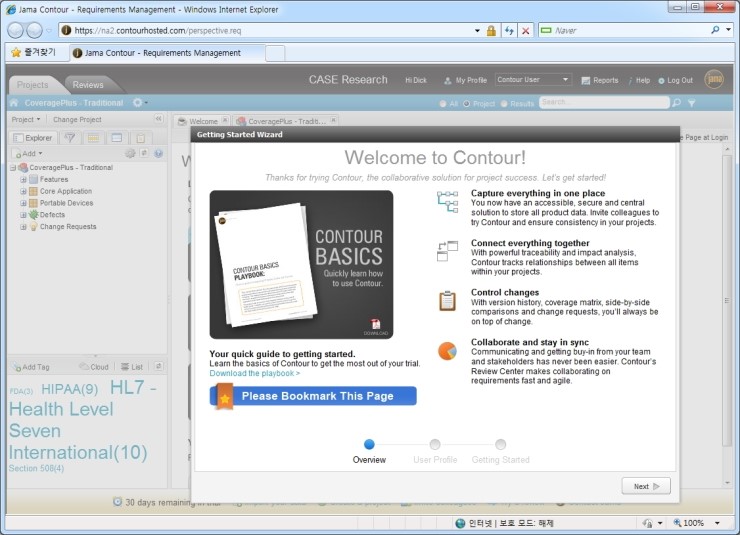Select the All search scope radio

[x=442, y=104]
